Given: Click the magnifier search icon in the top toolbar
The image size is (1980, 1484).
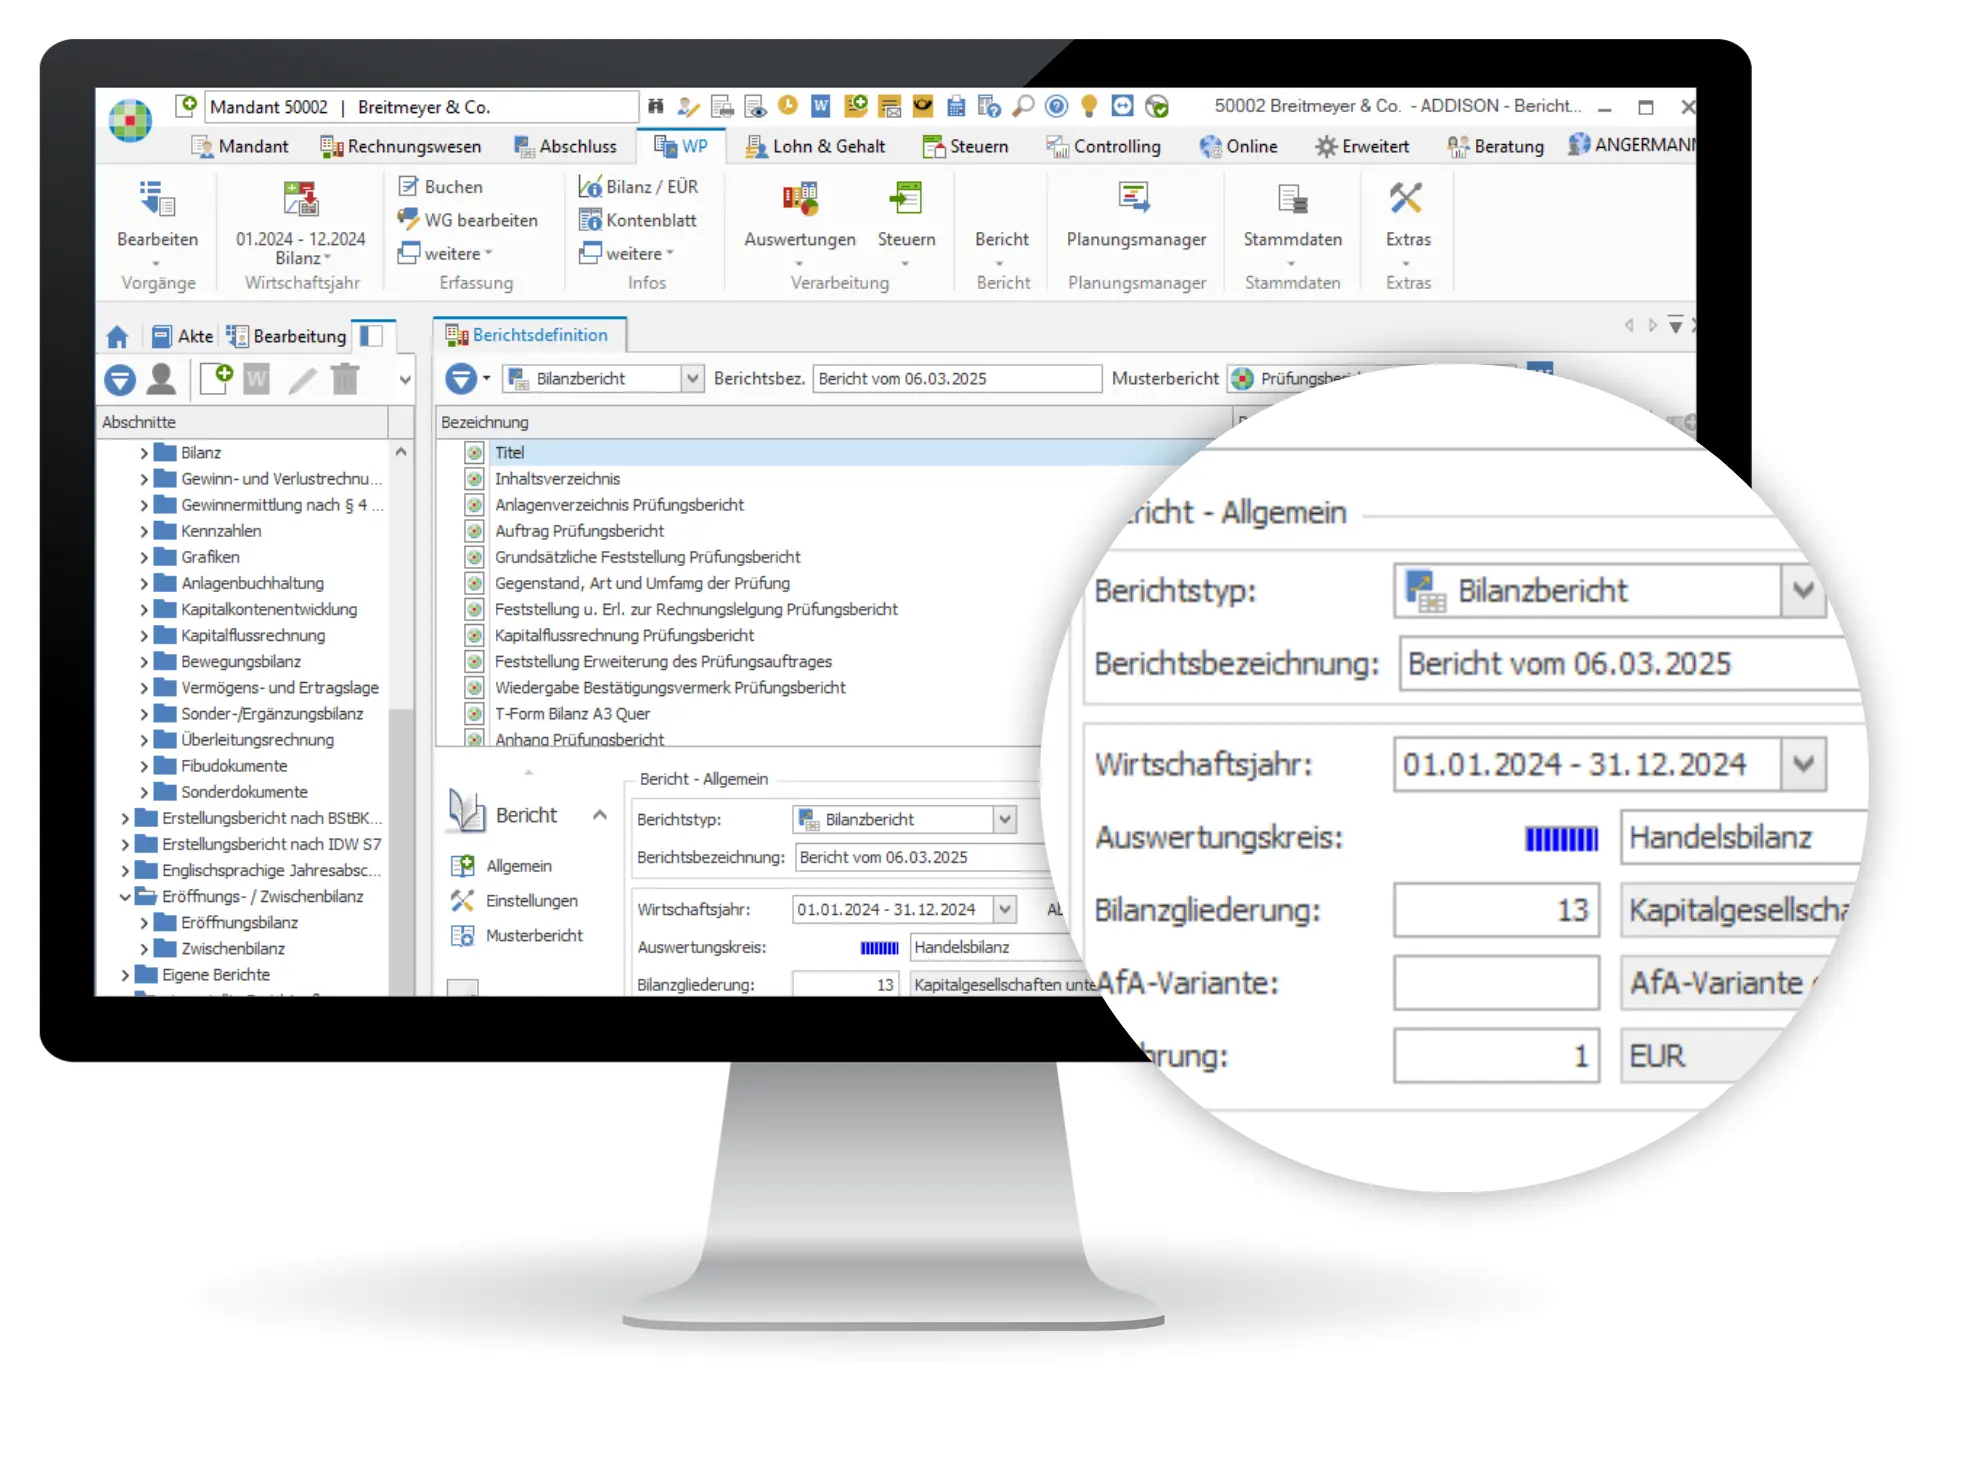Looking at the screenshot, I should (1023, 106).
